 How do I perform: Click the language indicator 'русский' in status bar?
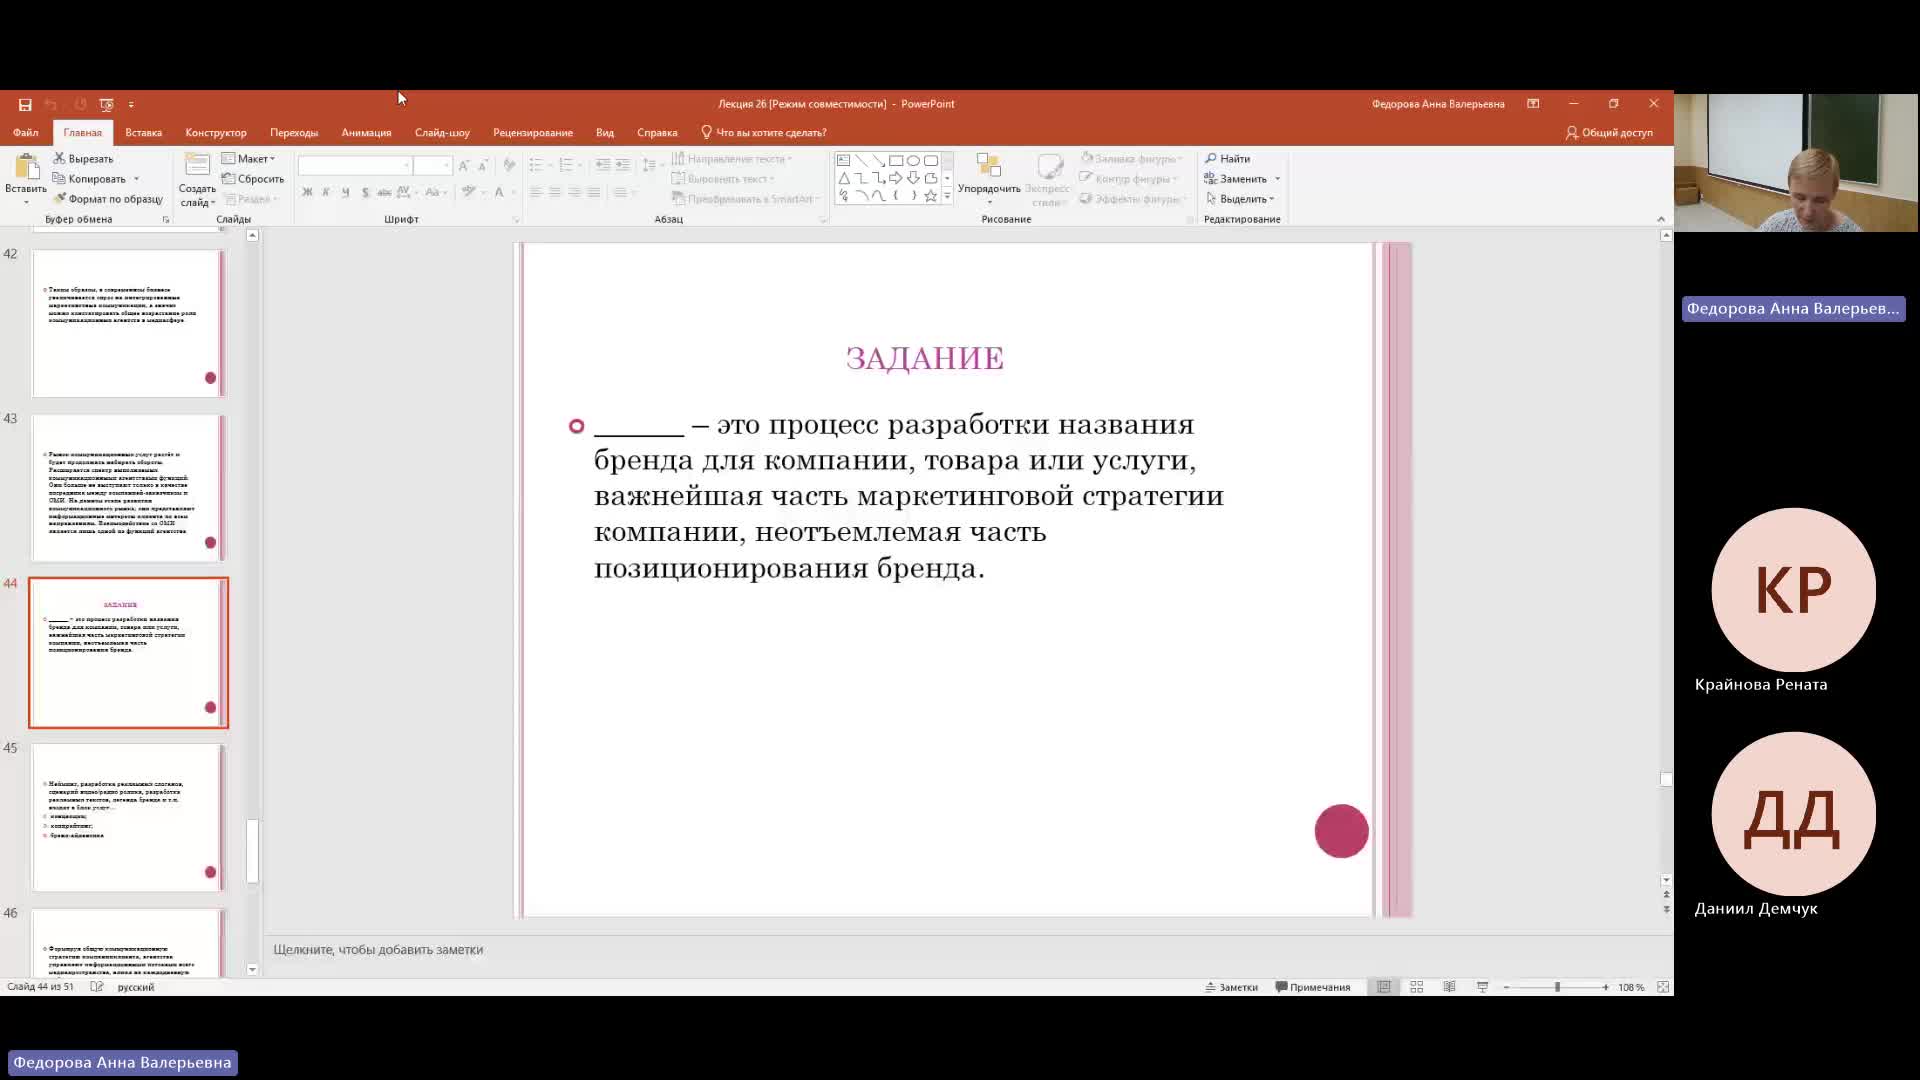point(136,987)
